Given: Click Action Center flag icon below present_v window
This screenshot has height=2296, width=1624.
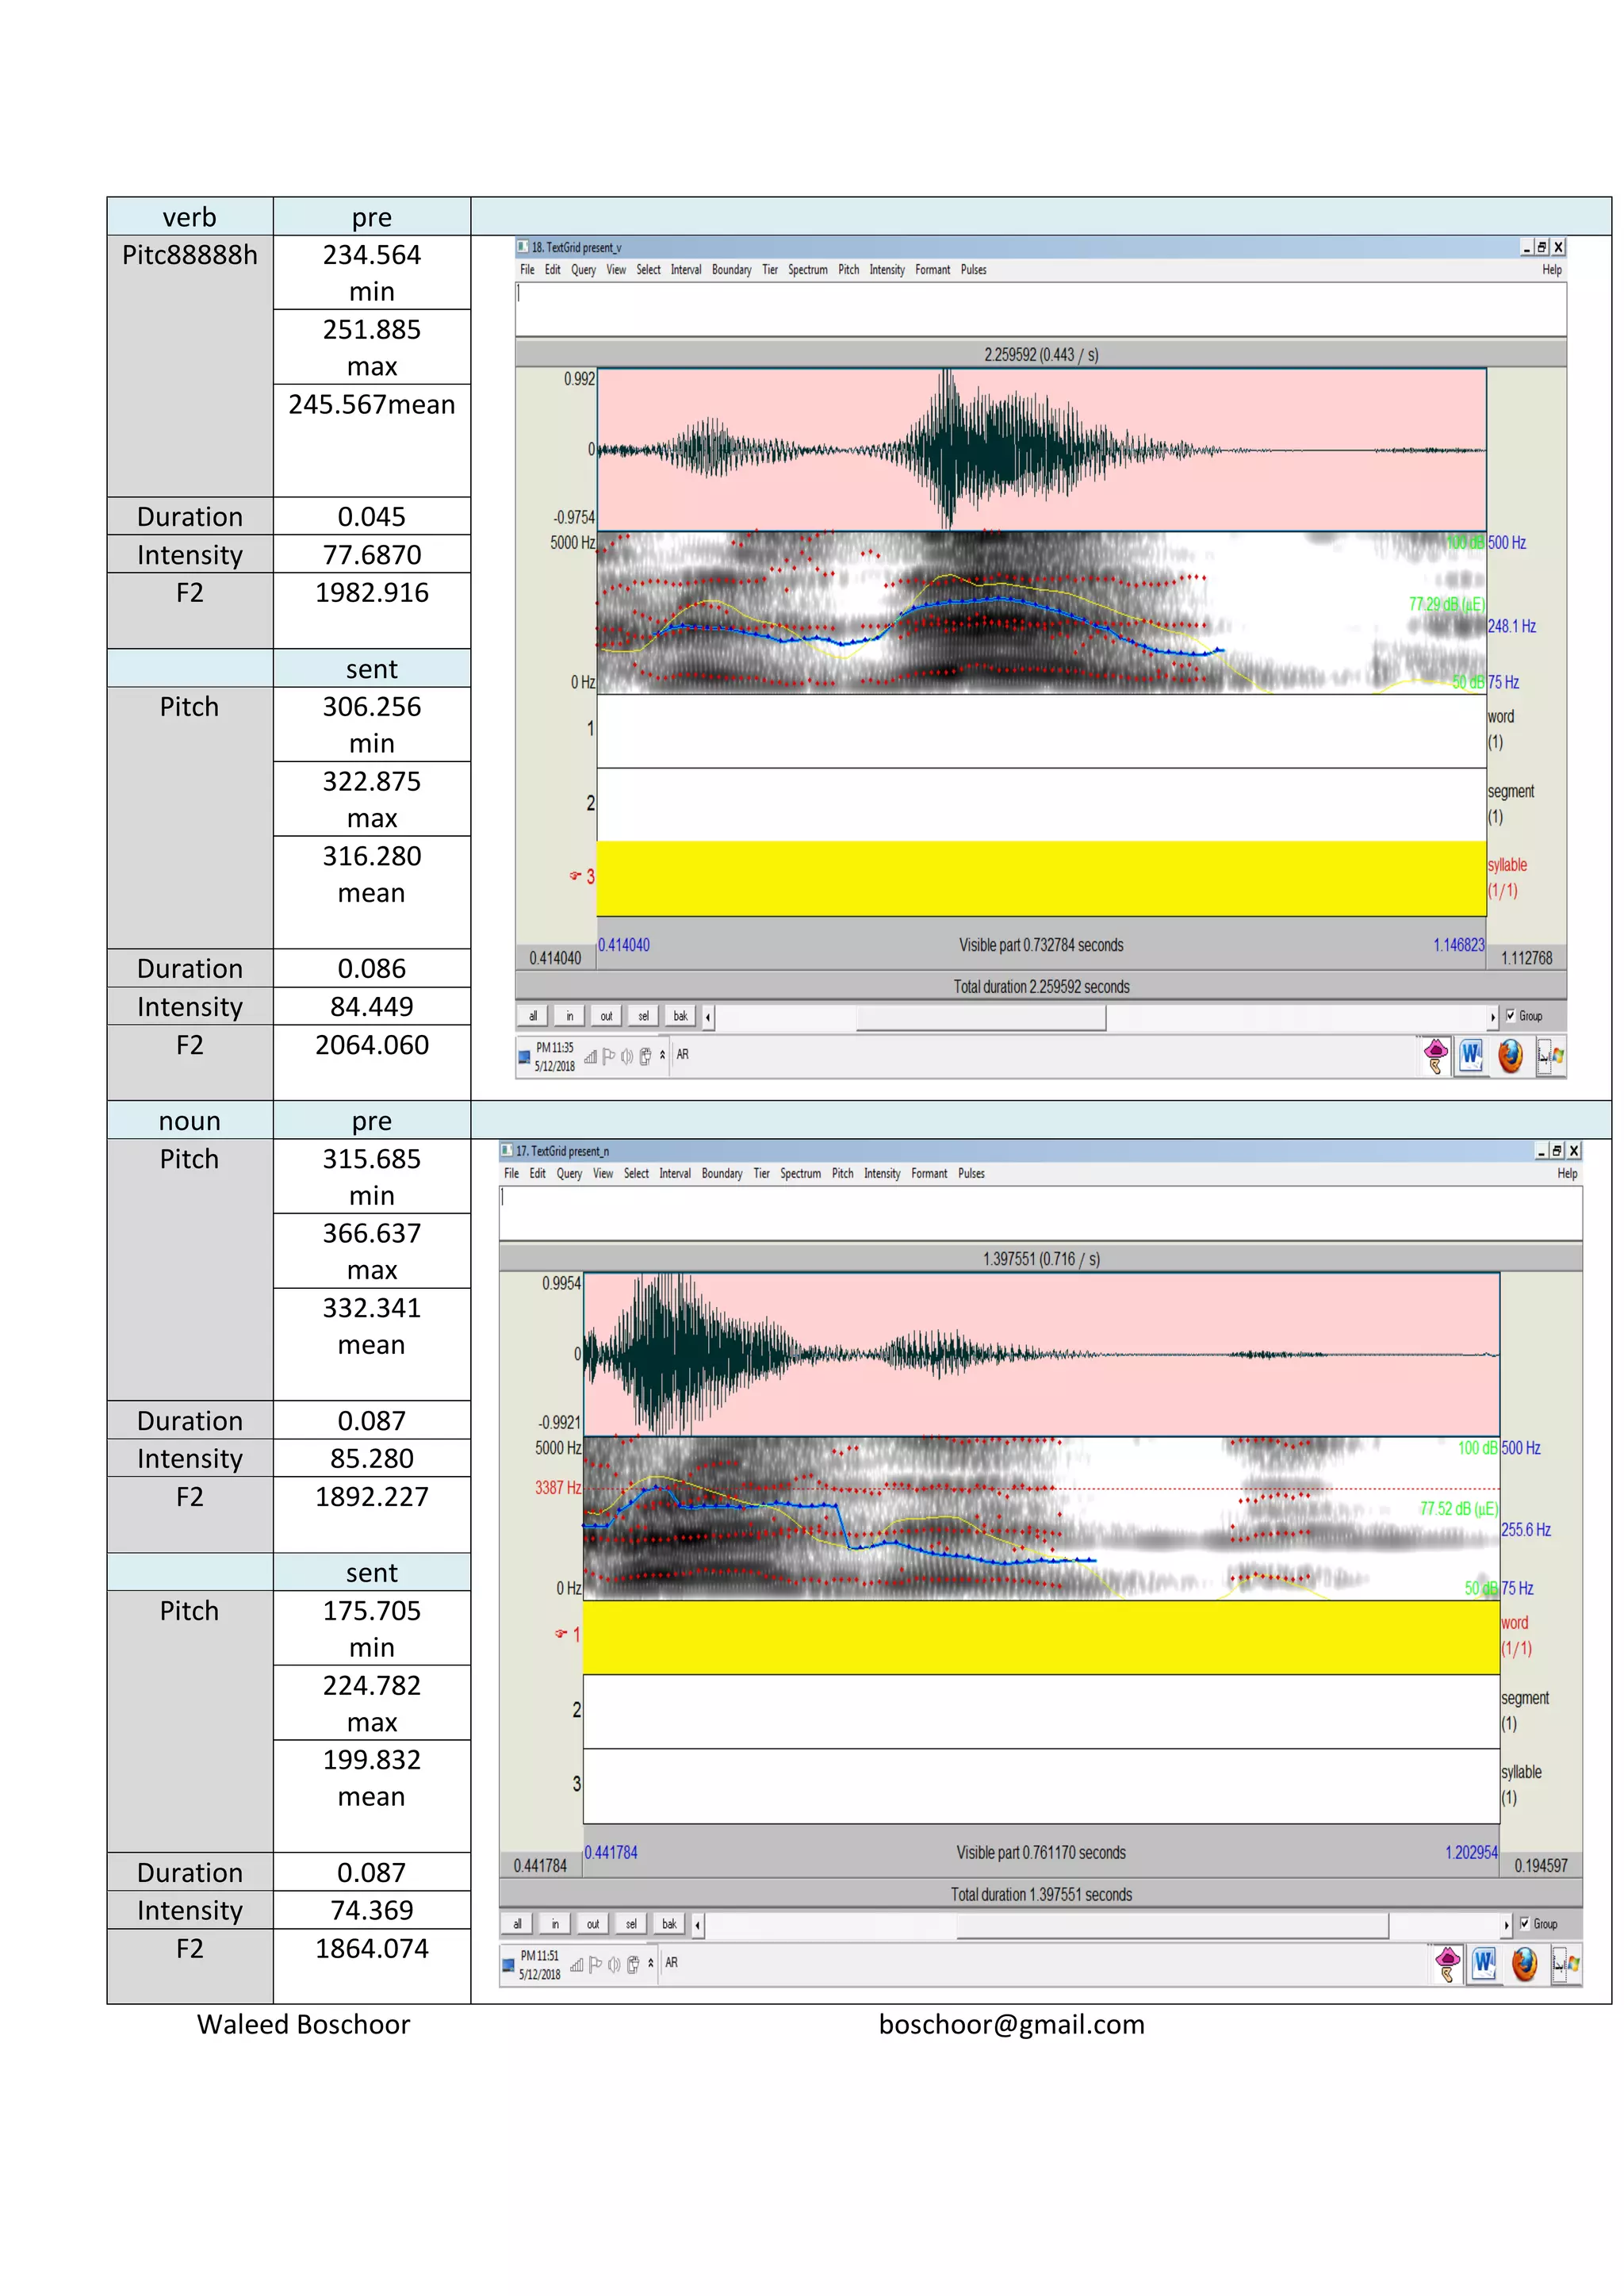Looking at the screenshot, I should (609, 1056).
